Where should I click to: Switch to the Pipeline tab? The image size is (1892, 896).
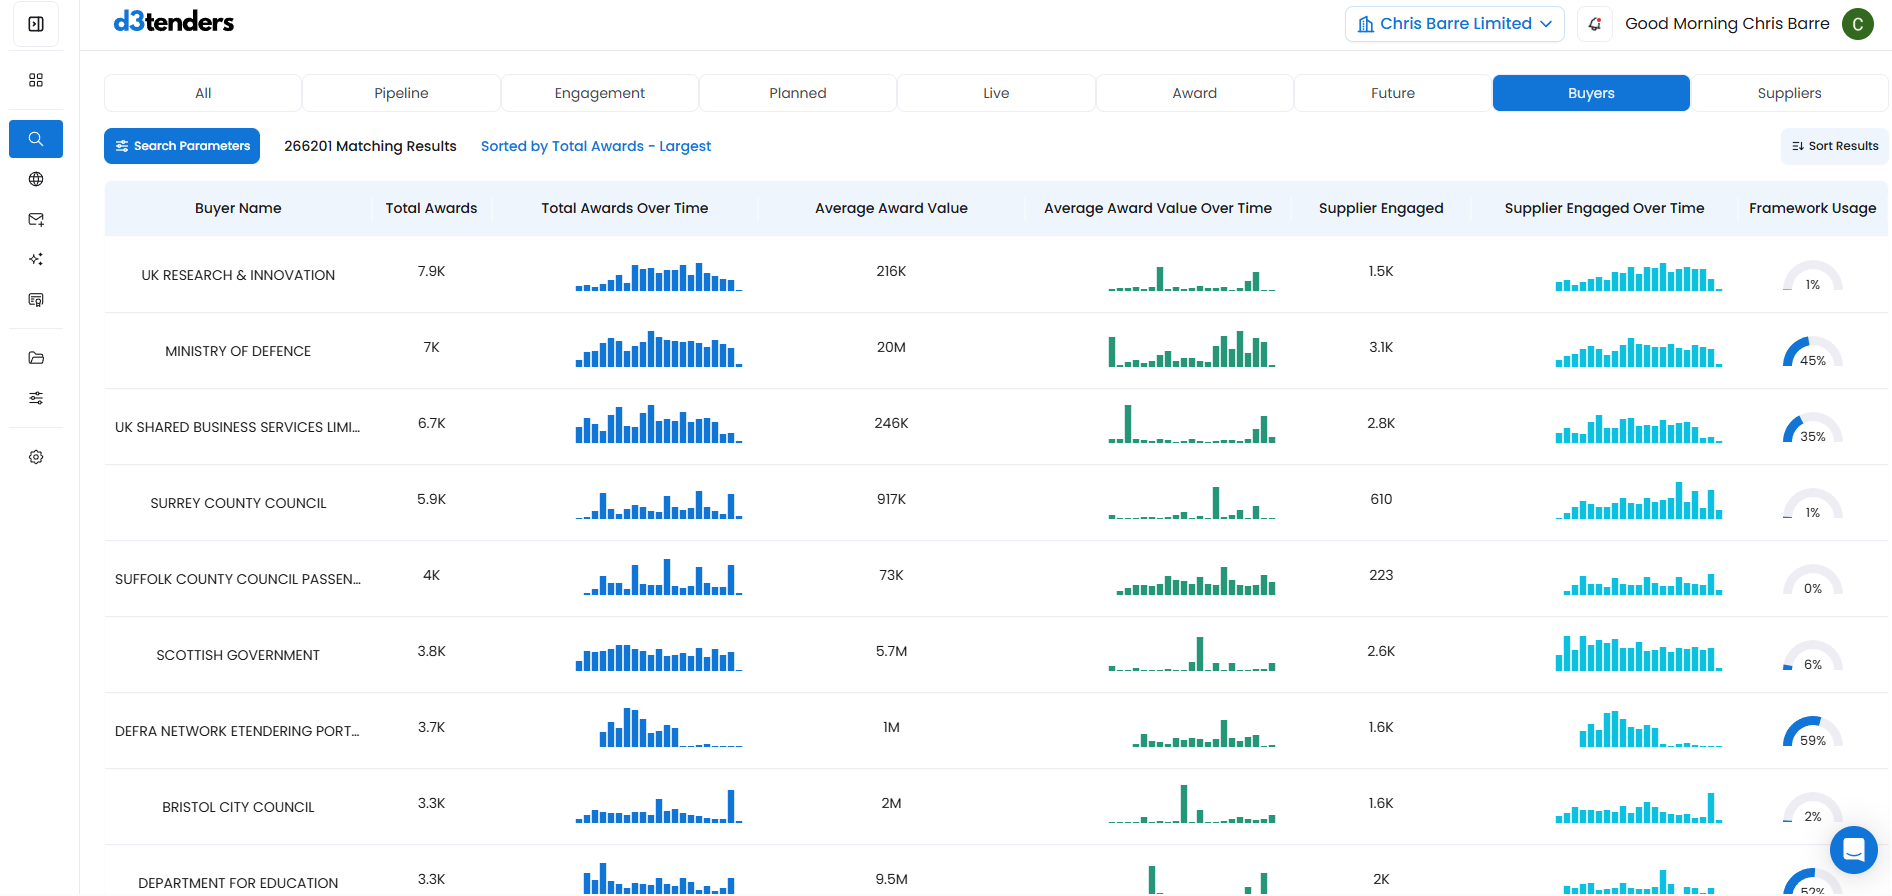(401, 93)
